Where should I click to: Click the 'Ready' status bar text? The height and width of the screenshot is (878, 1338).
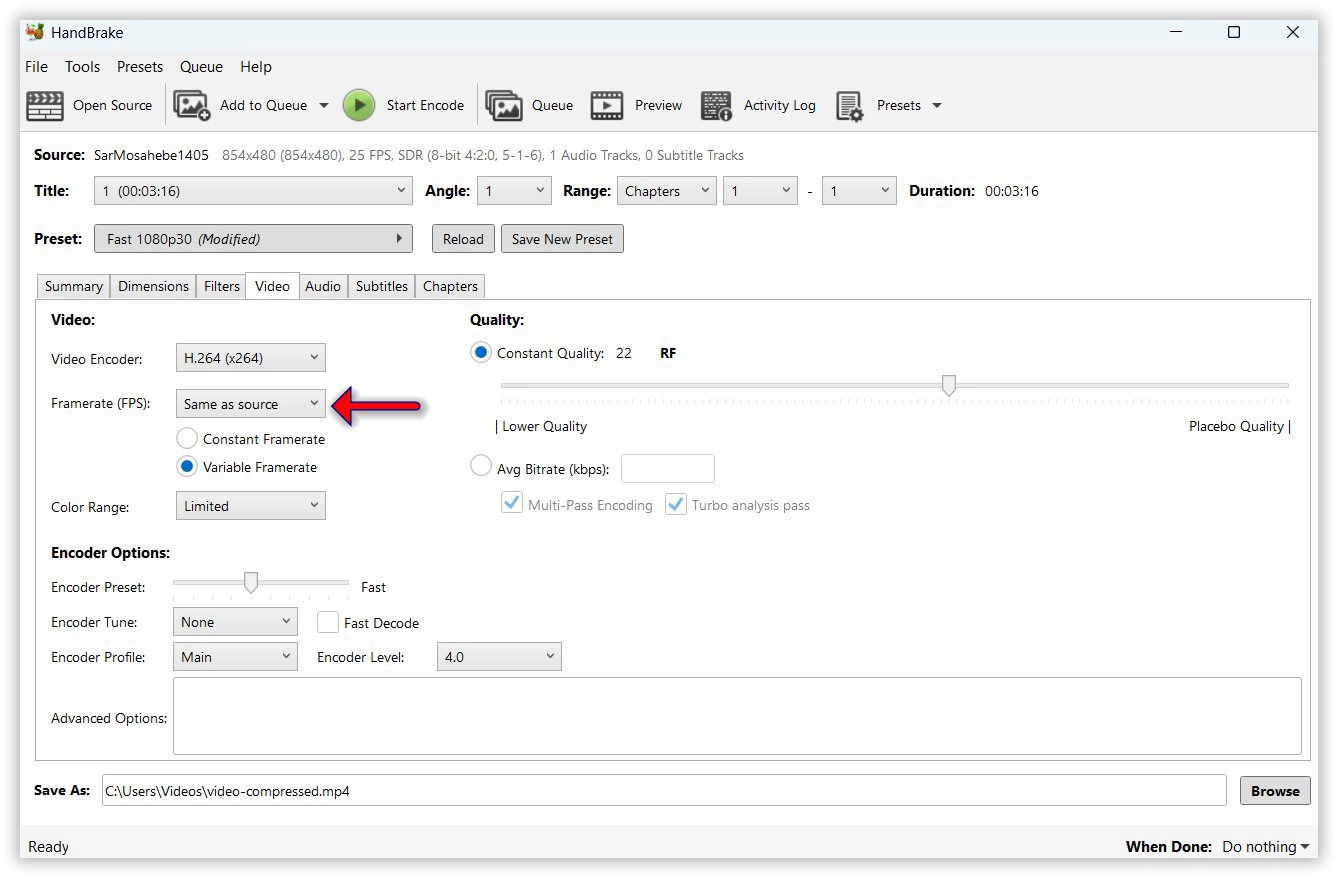[x=48, y=847]
